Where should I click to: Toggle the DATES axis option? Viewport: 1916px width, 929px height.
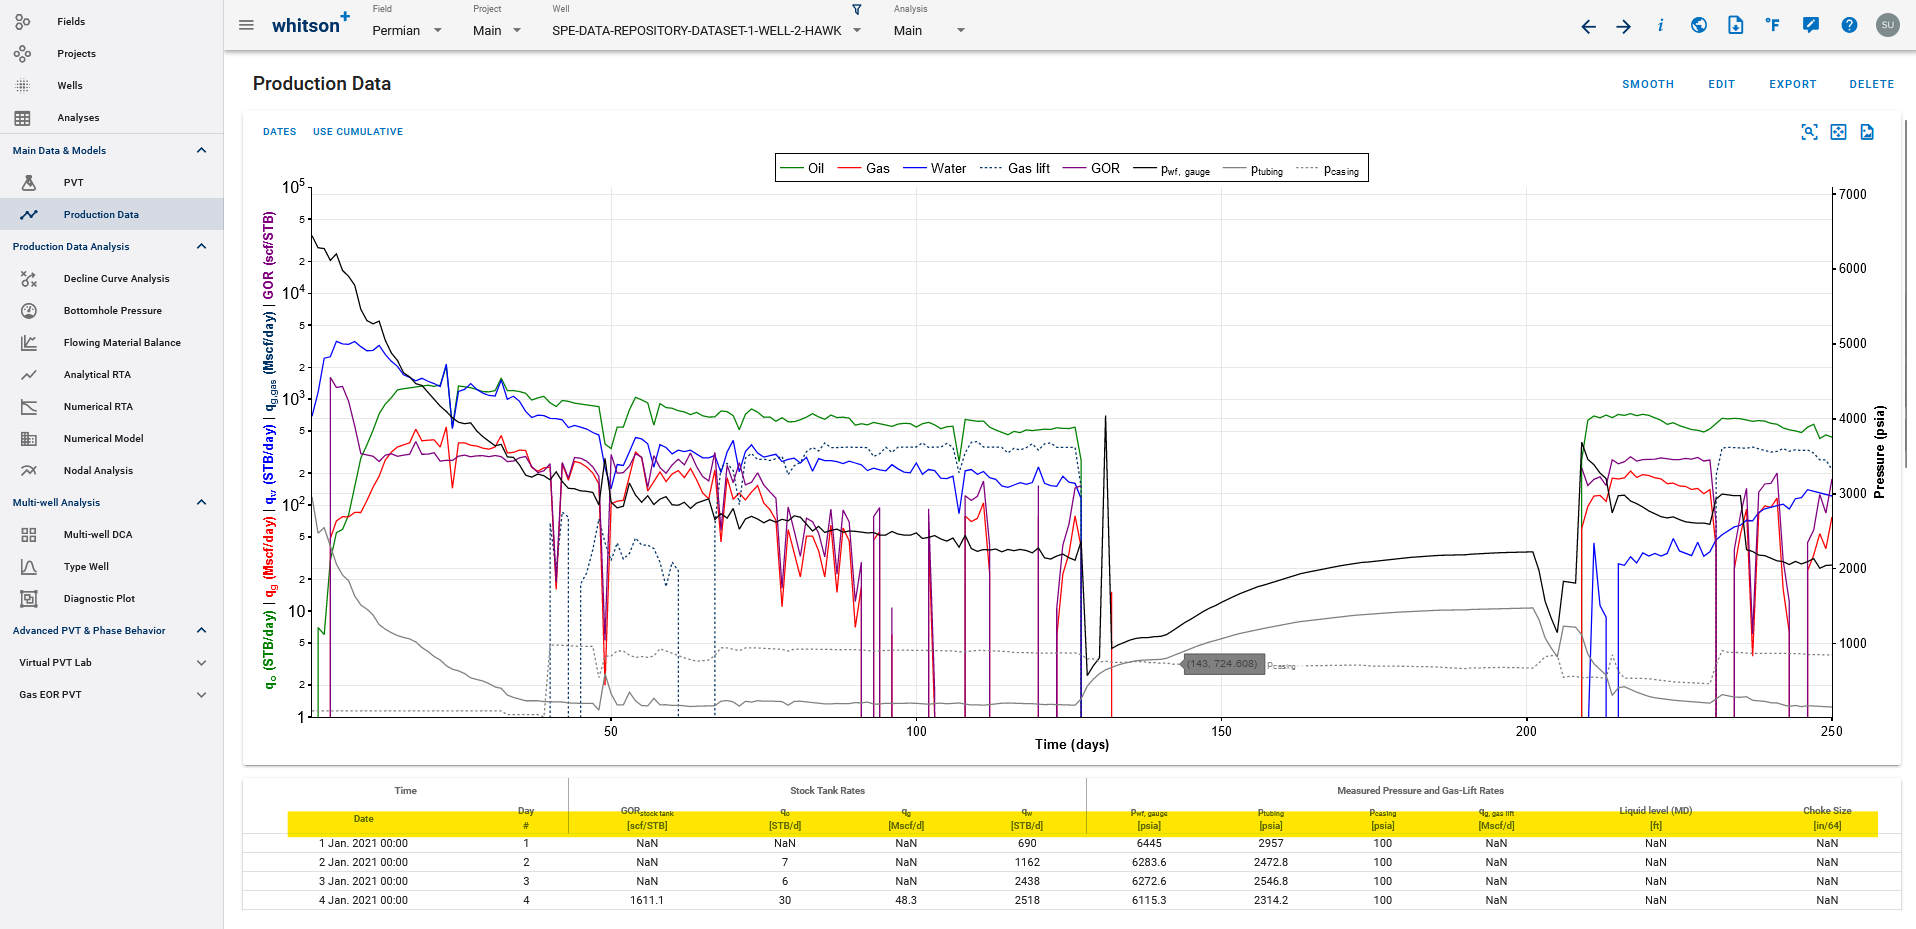pos(280,132)
